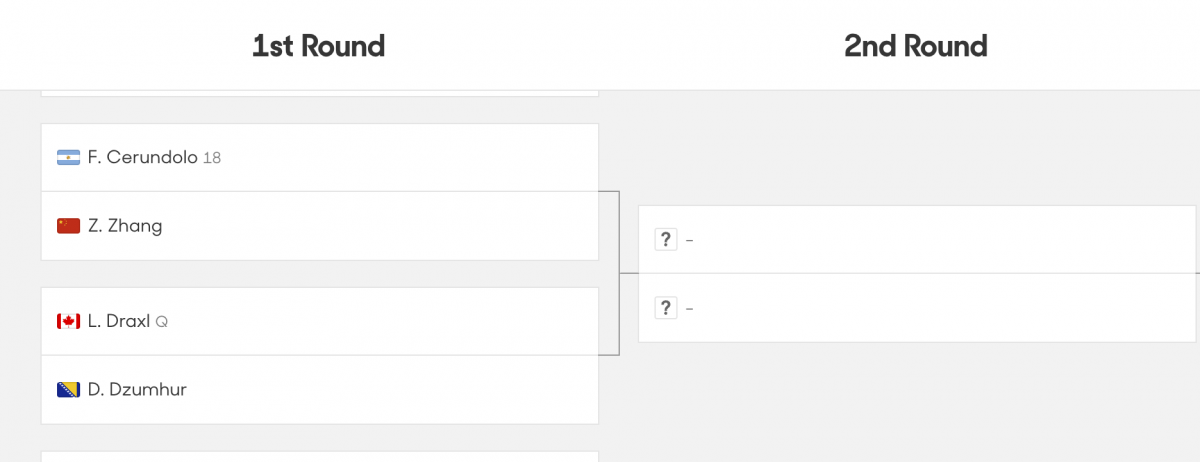This screenshot has width=1200, height=462.
Task: Open Z. Zhang player name
Action: click(125, 226)
